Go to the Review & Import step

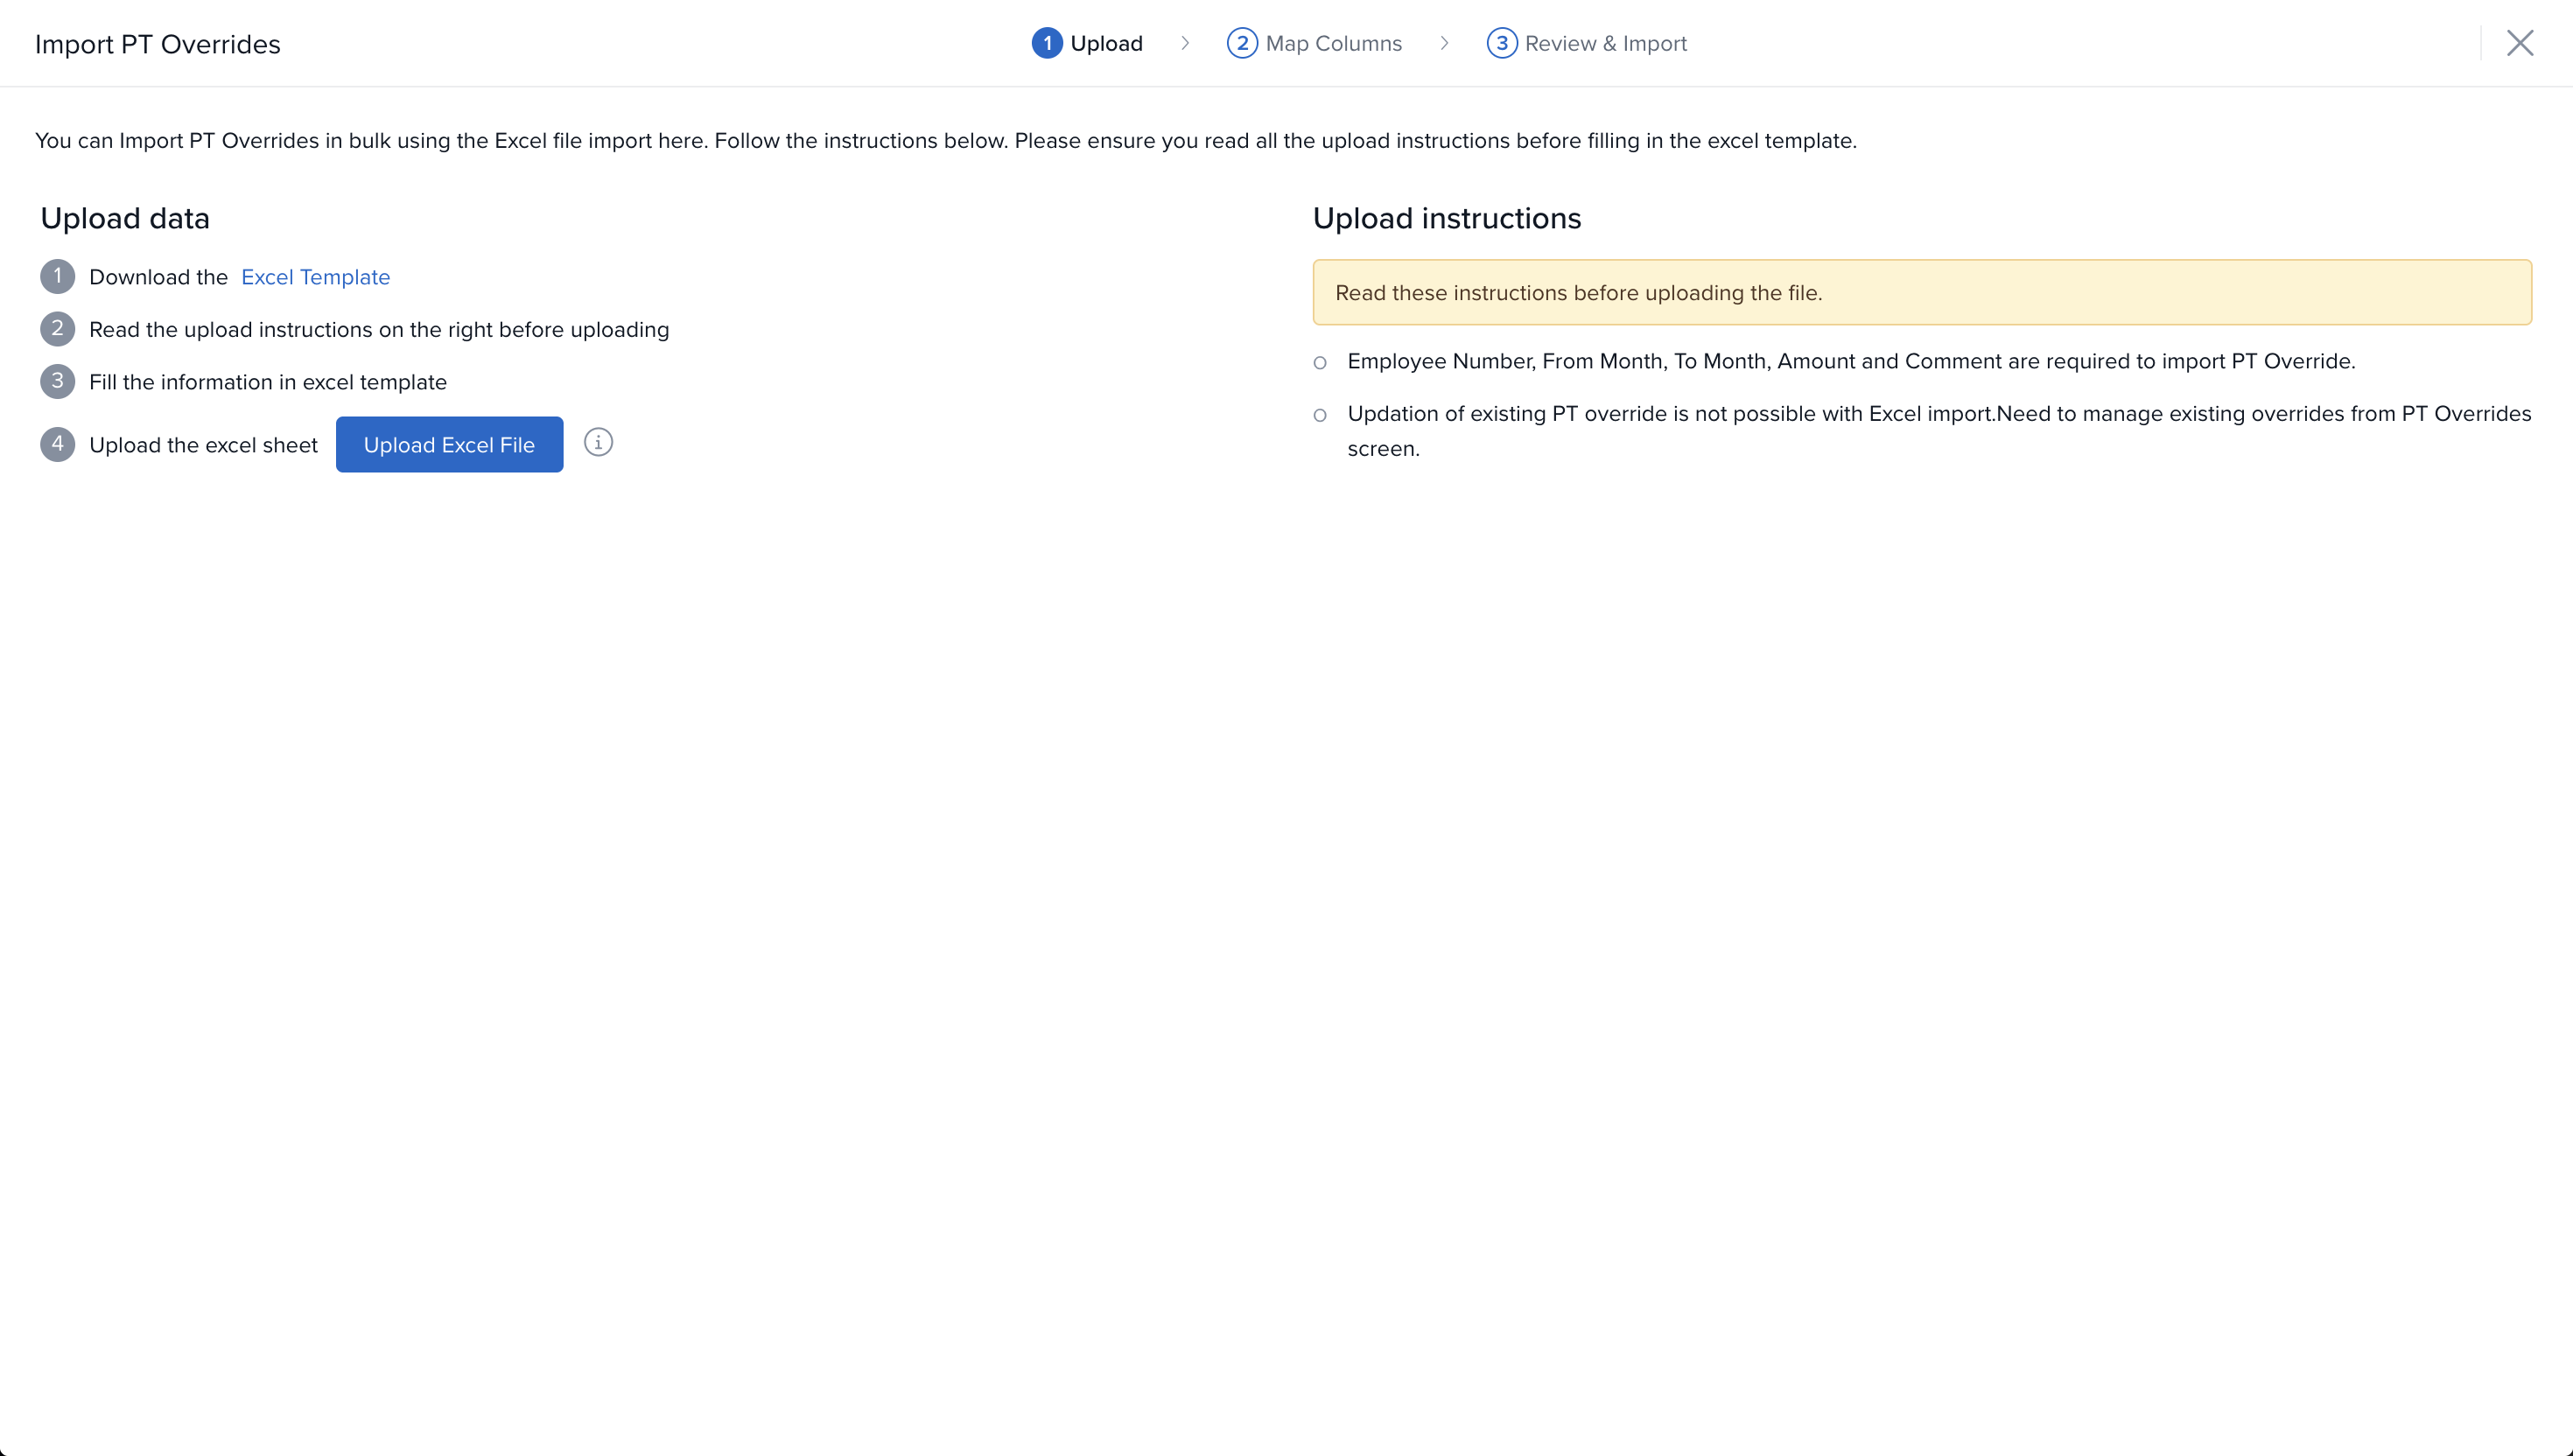[1605, 43]
